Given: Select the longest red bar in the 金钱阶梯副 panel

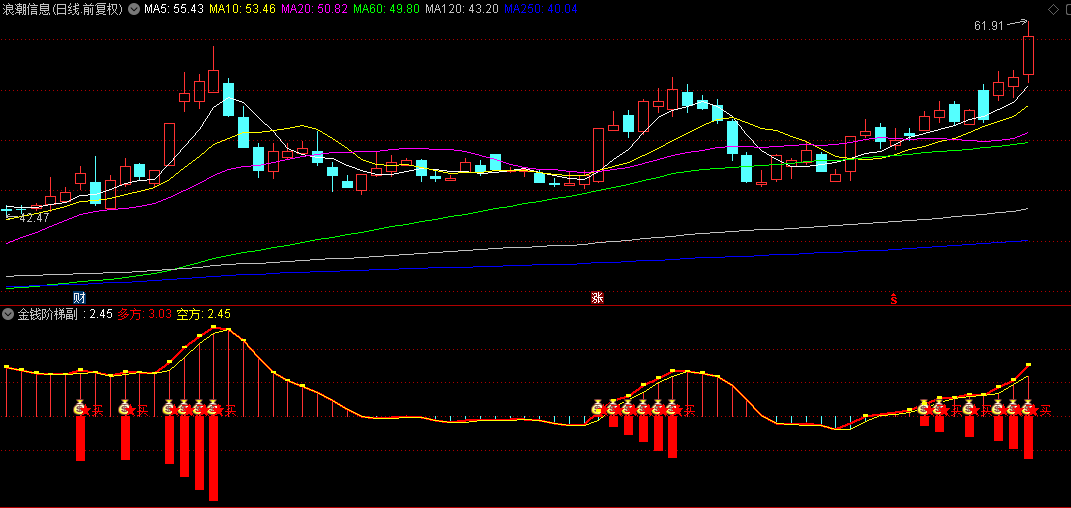Looking at the screenshot, I should 213,458.
